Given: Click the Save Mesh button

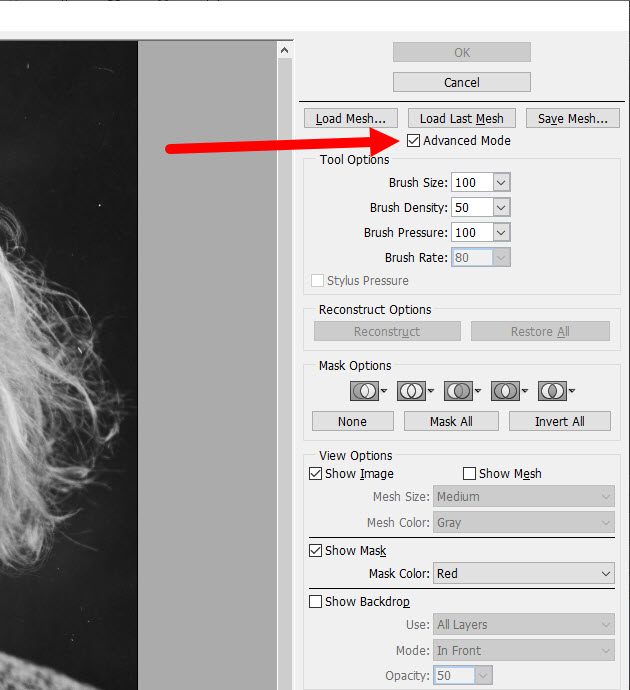Looking at the screenshot, I should pos(573,118).
